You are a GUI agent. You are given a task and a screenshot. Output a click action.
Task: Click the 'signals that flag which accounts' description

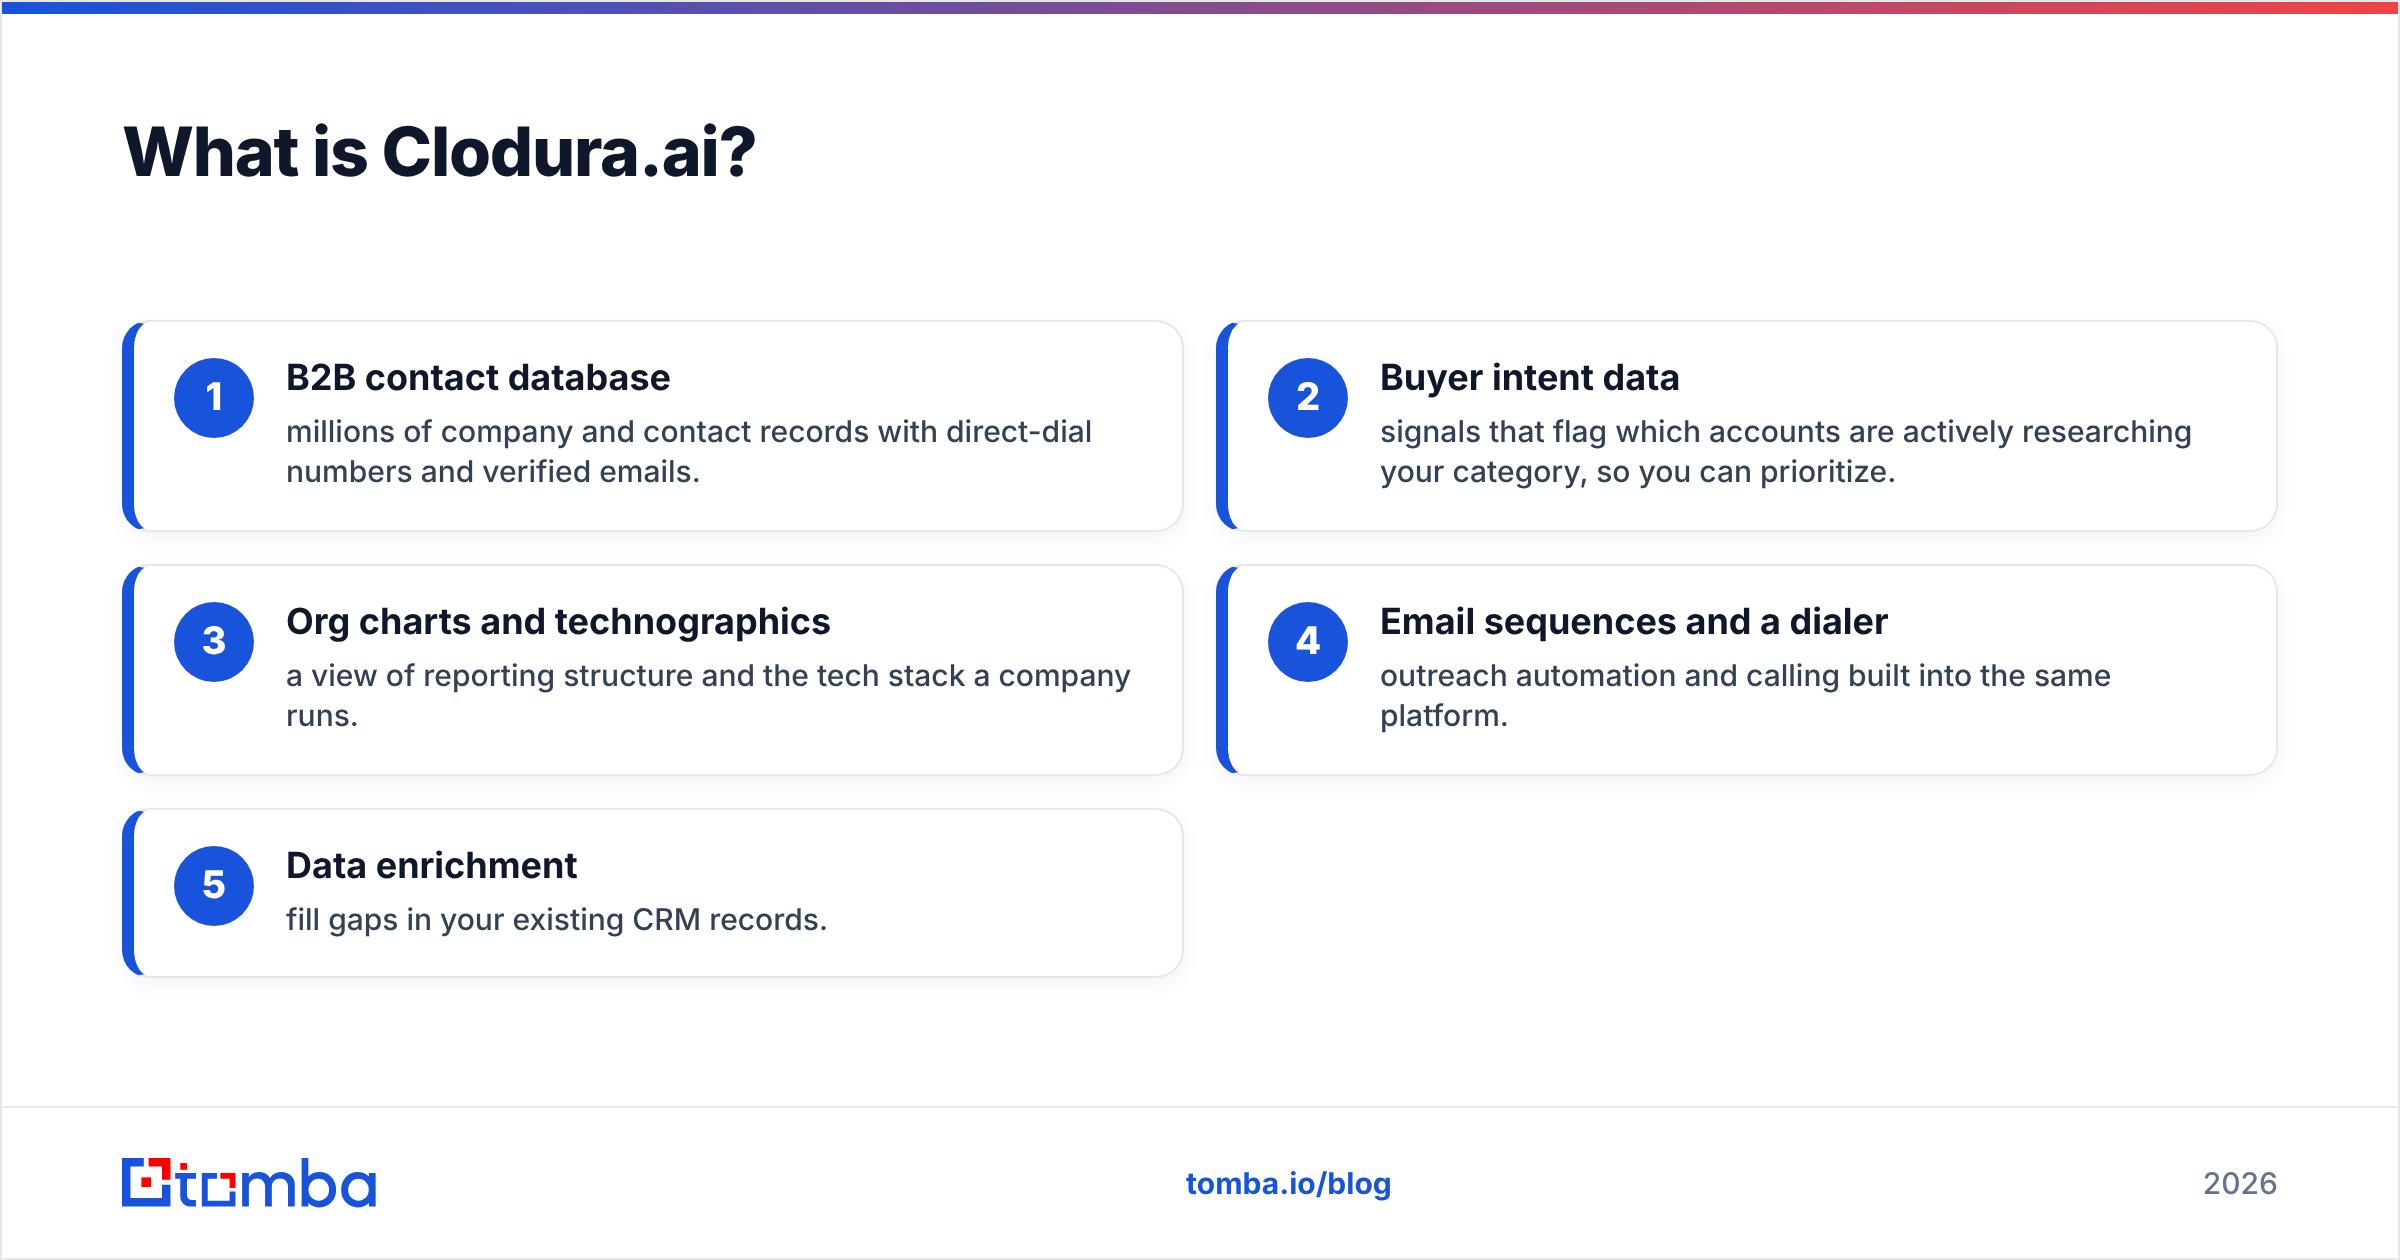click(x=1786, y=452)
